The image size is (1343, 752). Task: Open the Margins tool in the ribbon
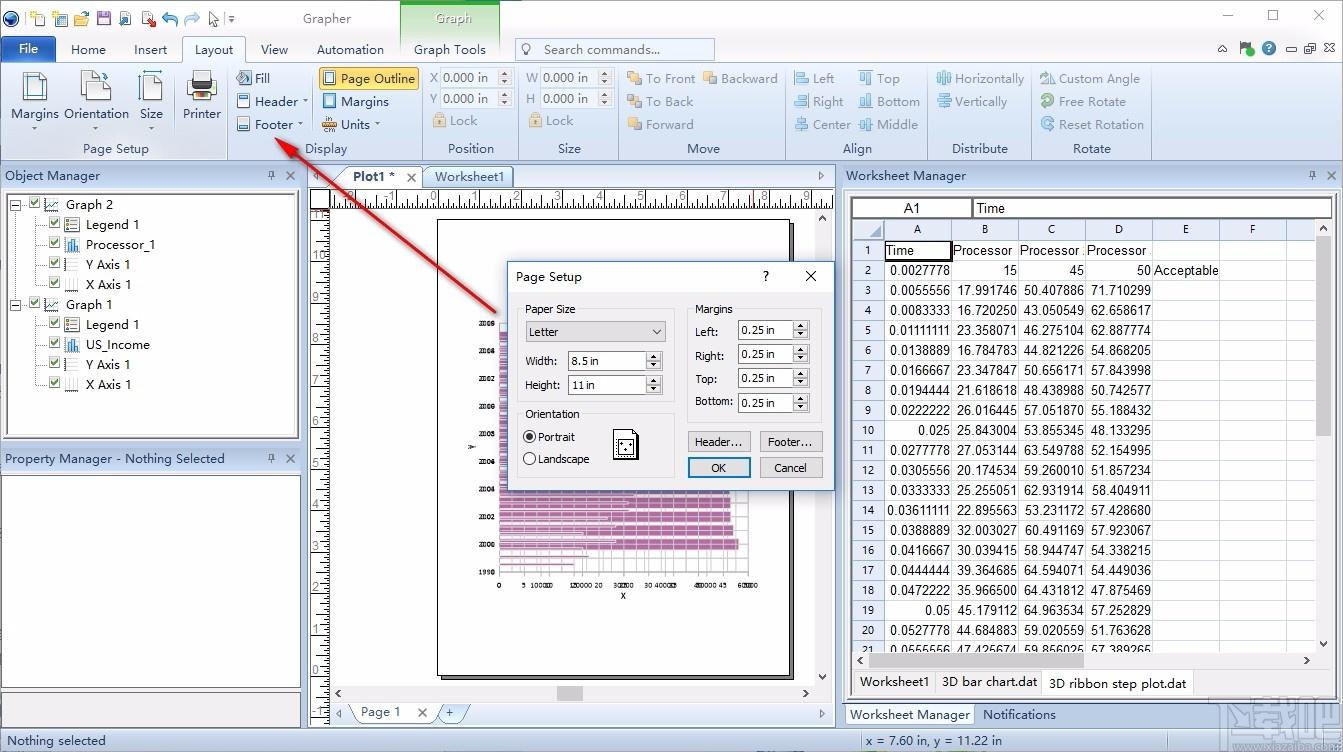pyautogui.click(x=35, y=96)
